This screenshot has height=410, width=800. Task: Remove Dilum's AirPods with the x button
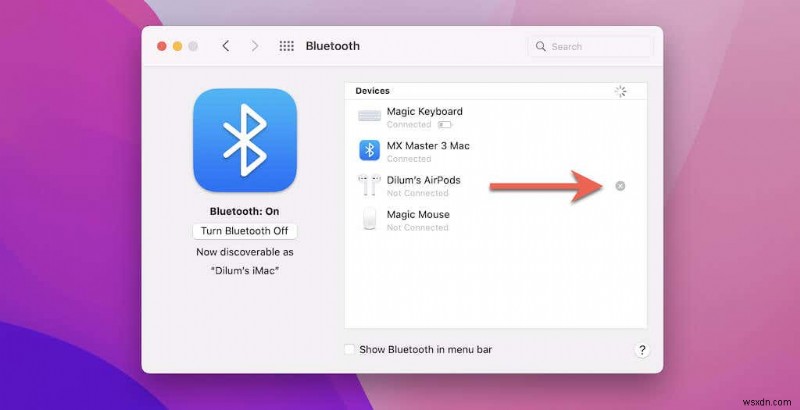coord(620,186)
